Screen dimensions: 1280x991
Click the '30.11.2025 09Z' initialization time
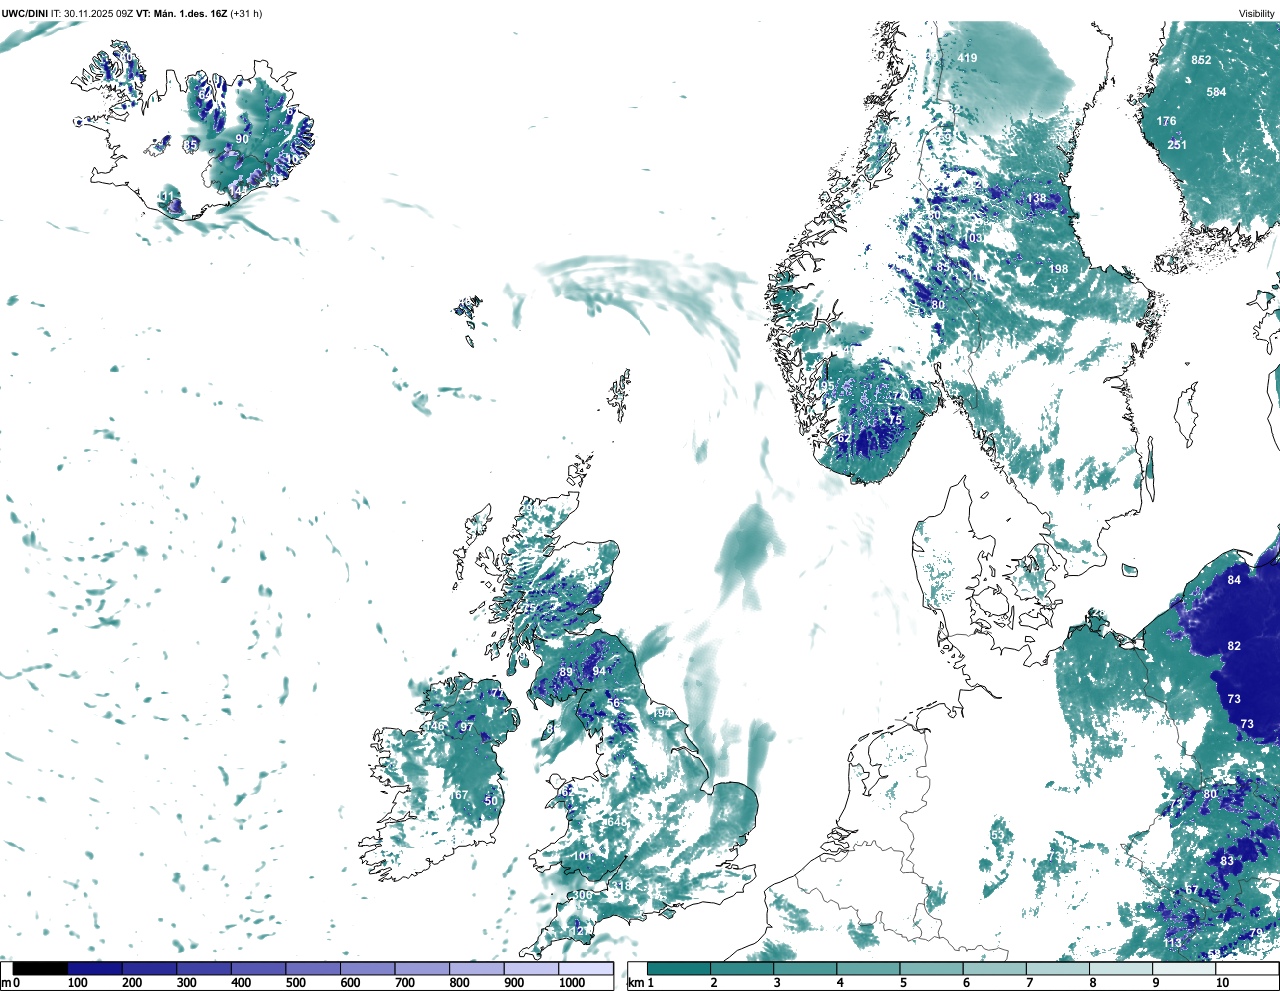[x=98, y=14]
